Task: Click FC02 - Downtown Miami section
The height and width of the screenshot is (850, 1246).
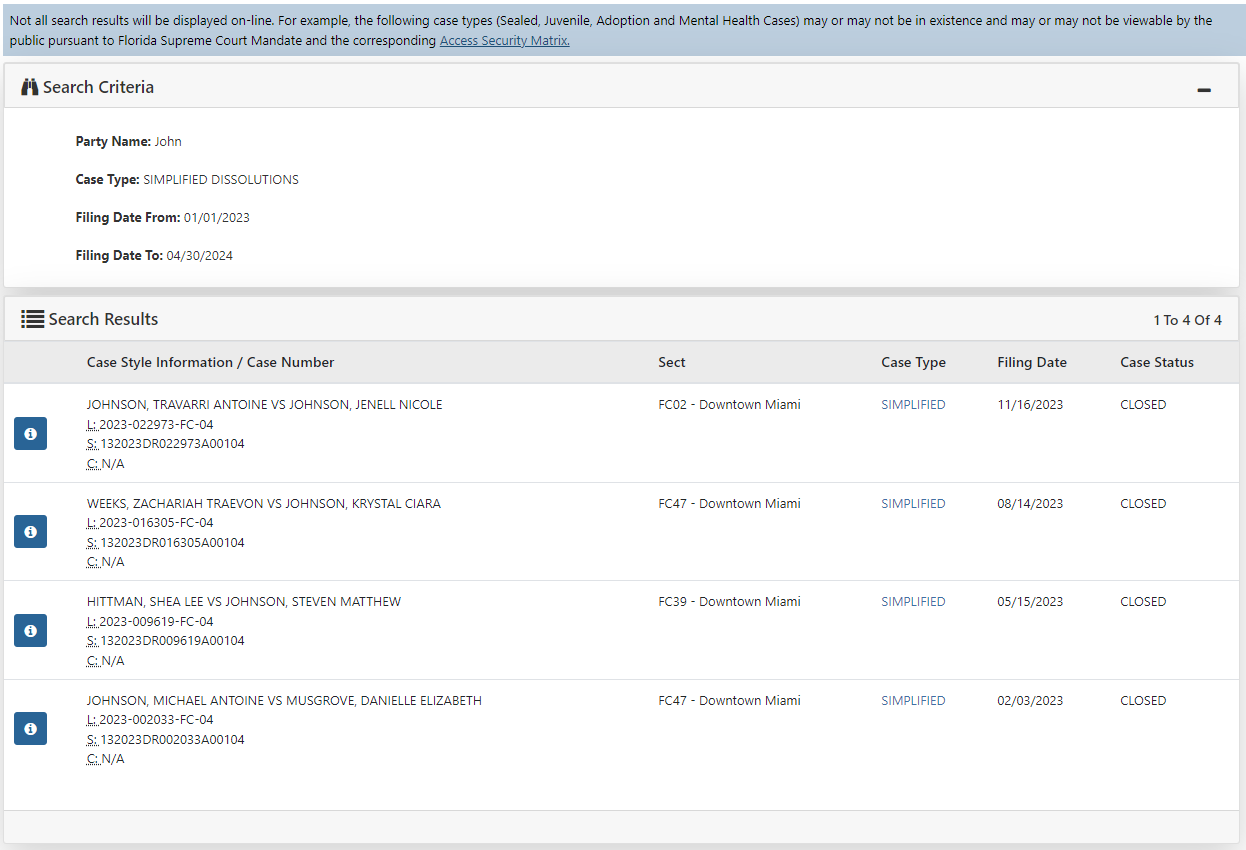Action: [x=729, y=405]
